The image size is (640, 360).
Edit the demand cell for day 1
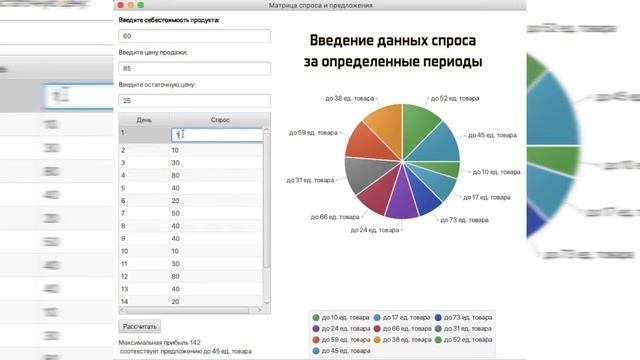pos(217,135)
